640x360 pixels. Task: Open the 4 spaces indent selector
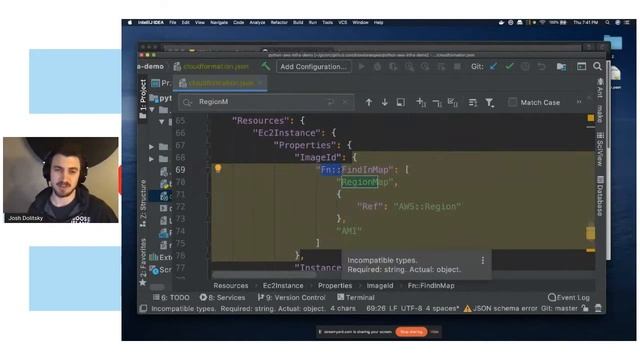442,309
